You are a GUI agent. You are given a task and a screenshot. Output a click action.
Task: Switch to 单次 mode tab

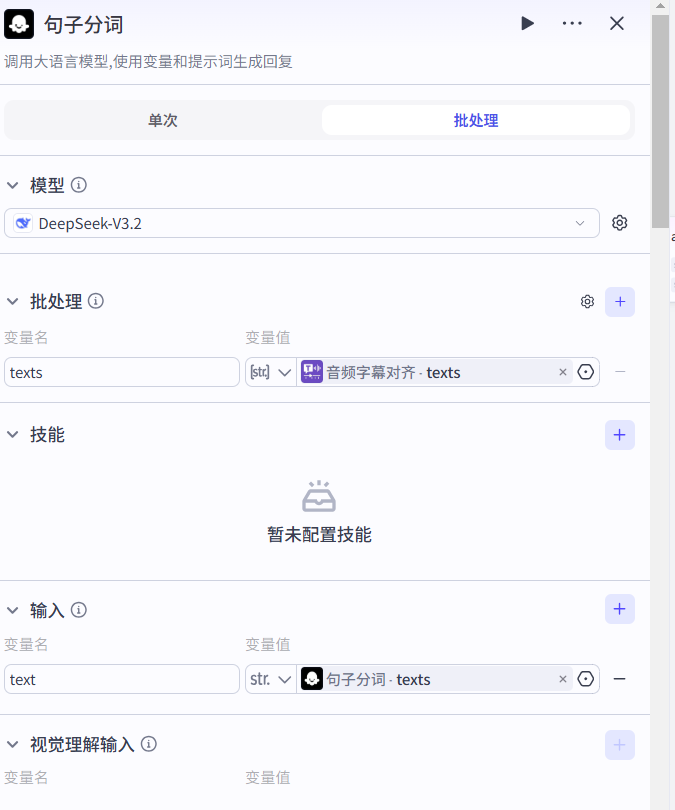pyautogui.click(x=163, y=120)
